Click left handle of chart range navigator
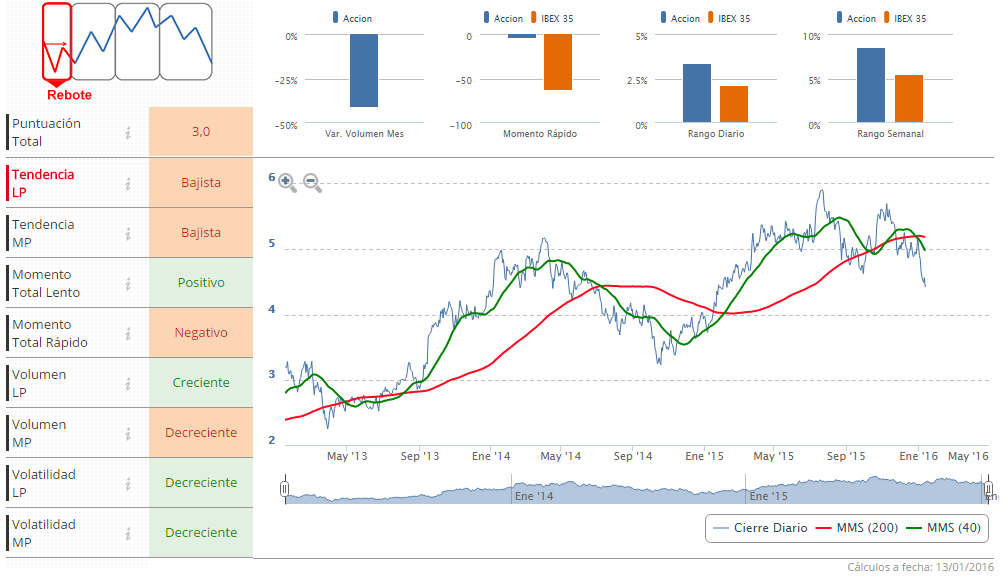1003x578 pixels. (285, 489)
